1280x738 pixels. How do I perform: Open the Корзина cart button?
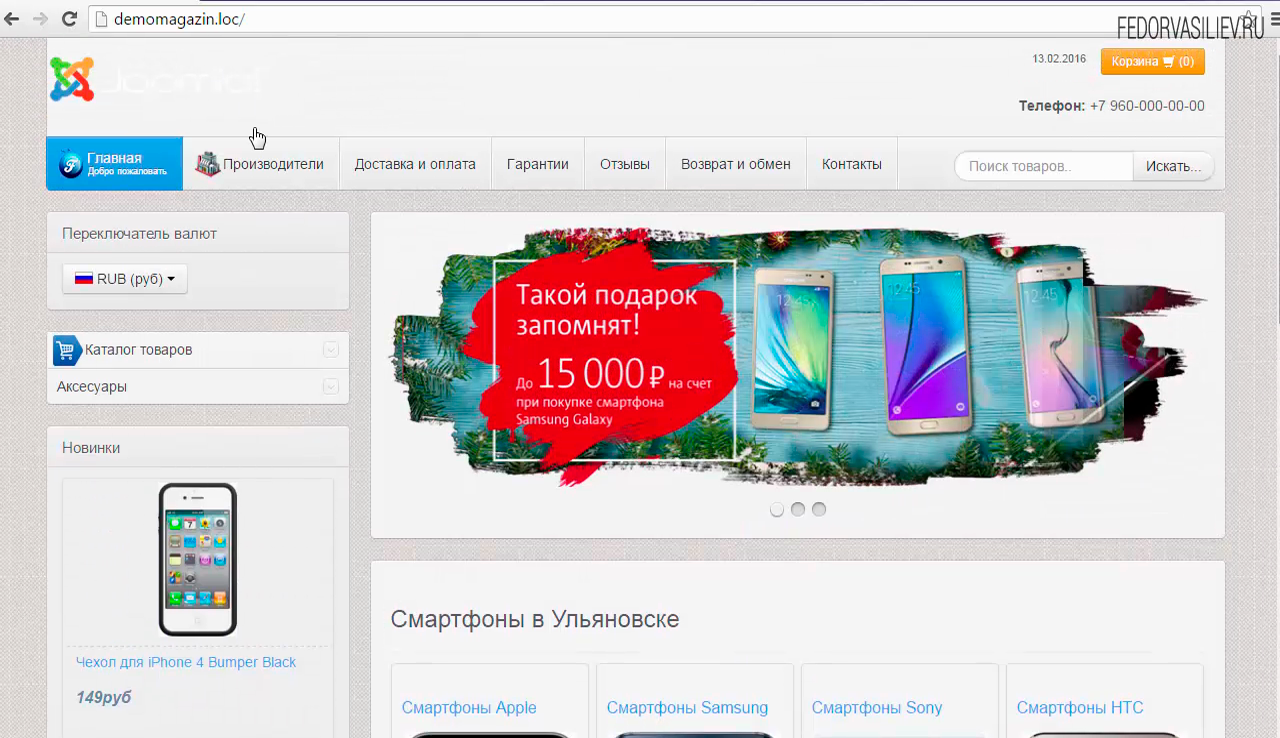click(x=1152, y=62)
